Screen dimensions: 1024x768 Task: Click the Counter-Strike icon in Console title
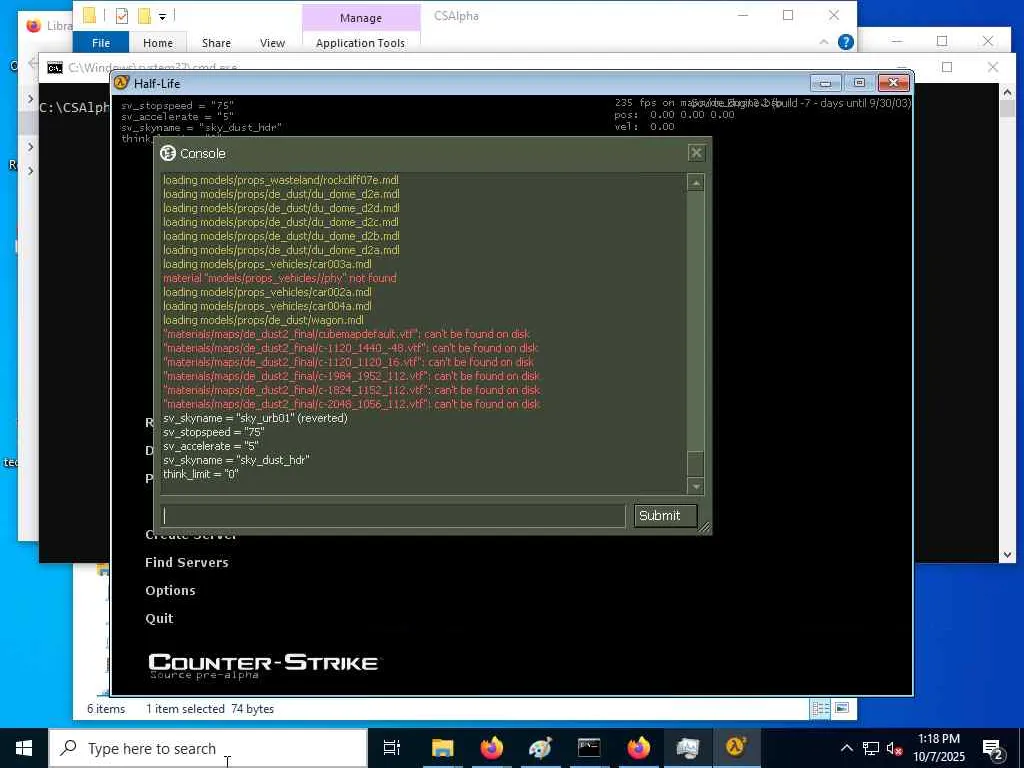coord(168,153)
